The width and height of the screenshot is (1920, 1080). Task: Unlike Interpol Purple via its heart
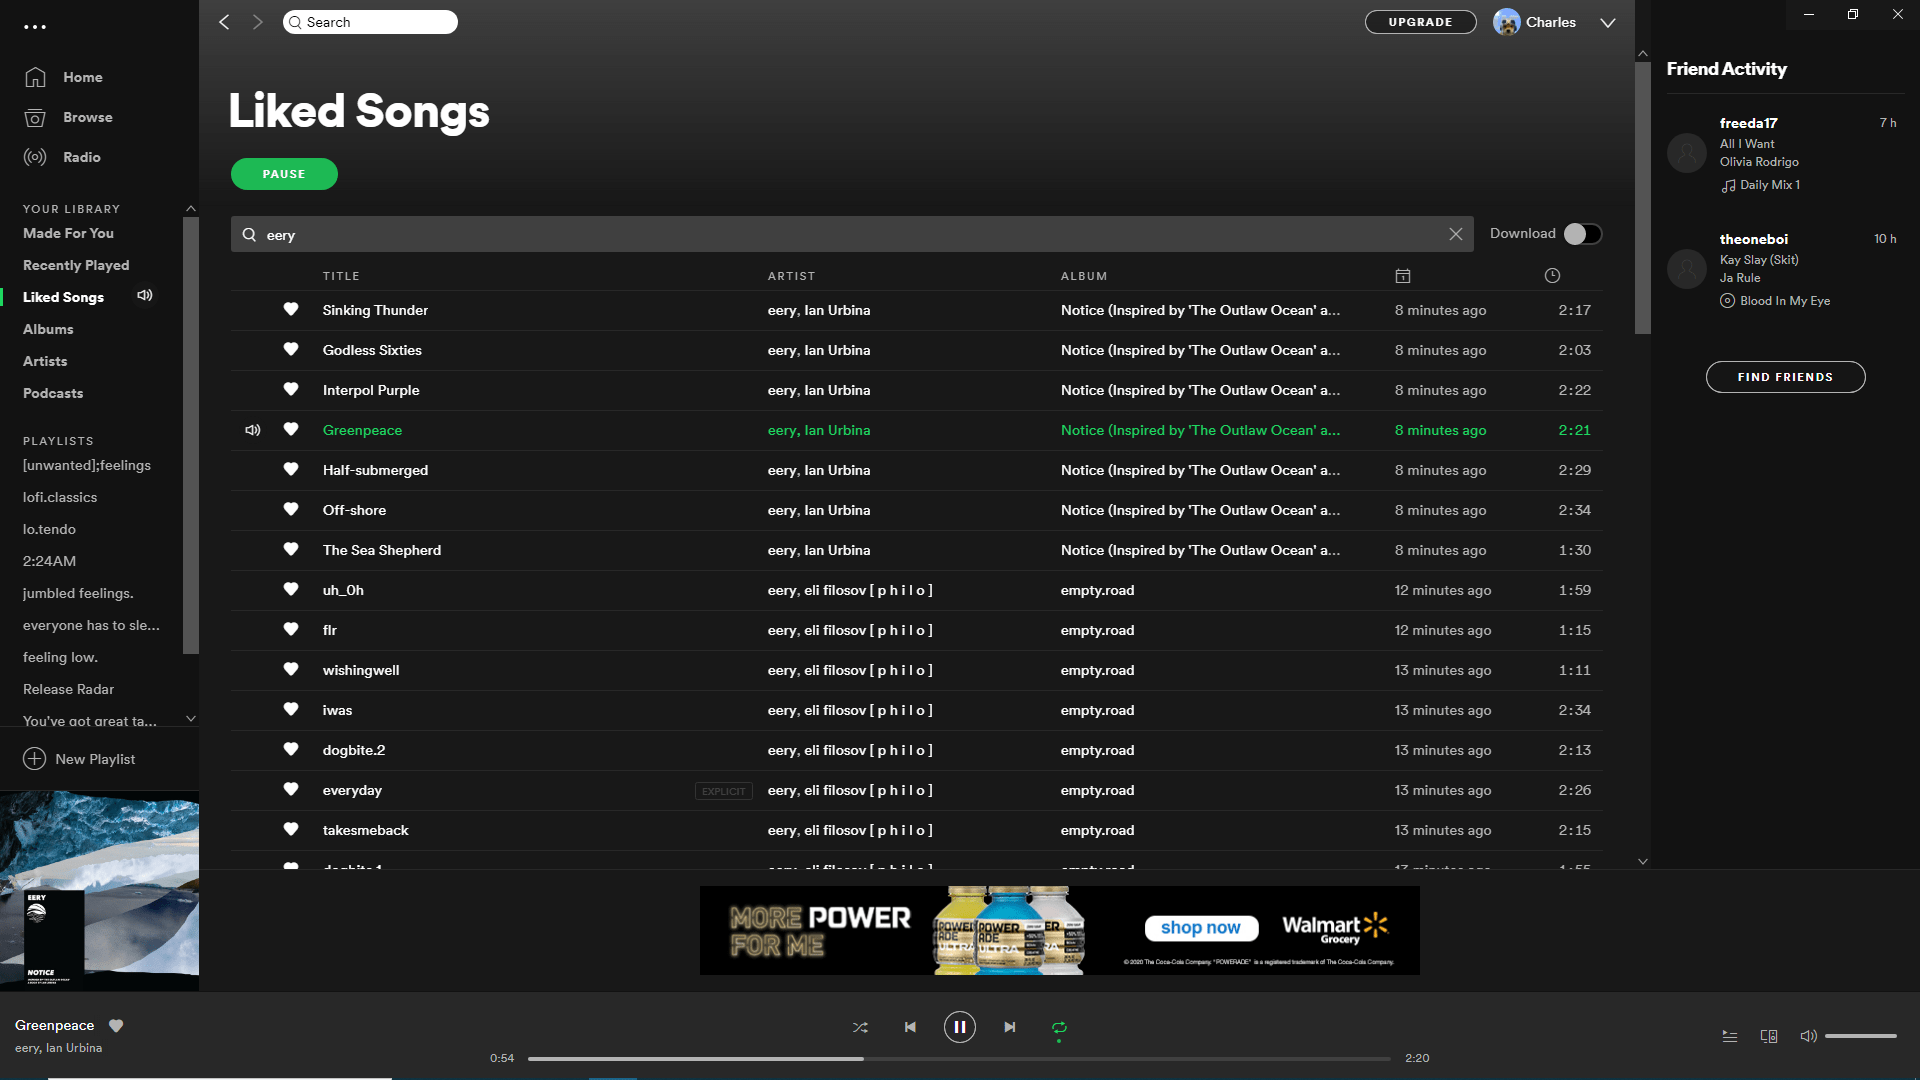click(291, 389)
